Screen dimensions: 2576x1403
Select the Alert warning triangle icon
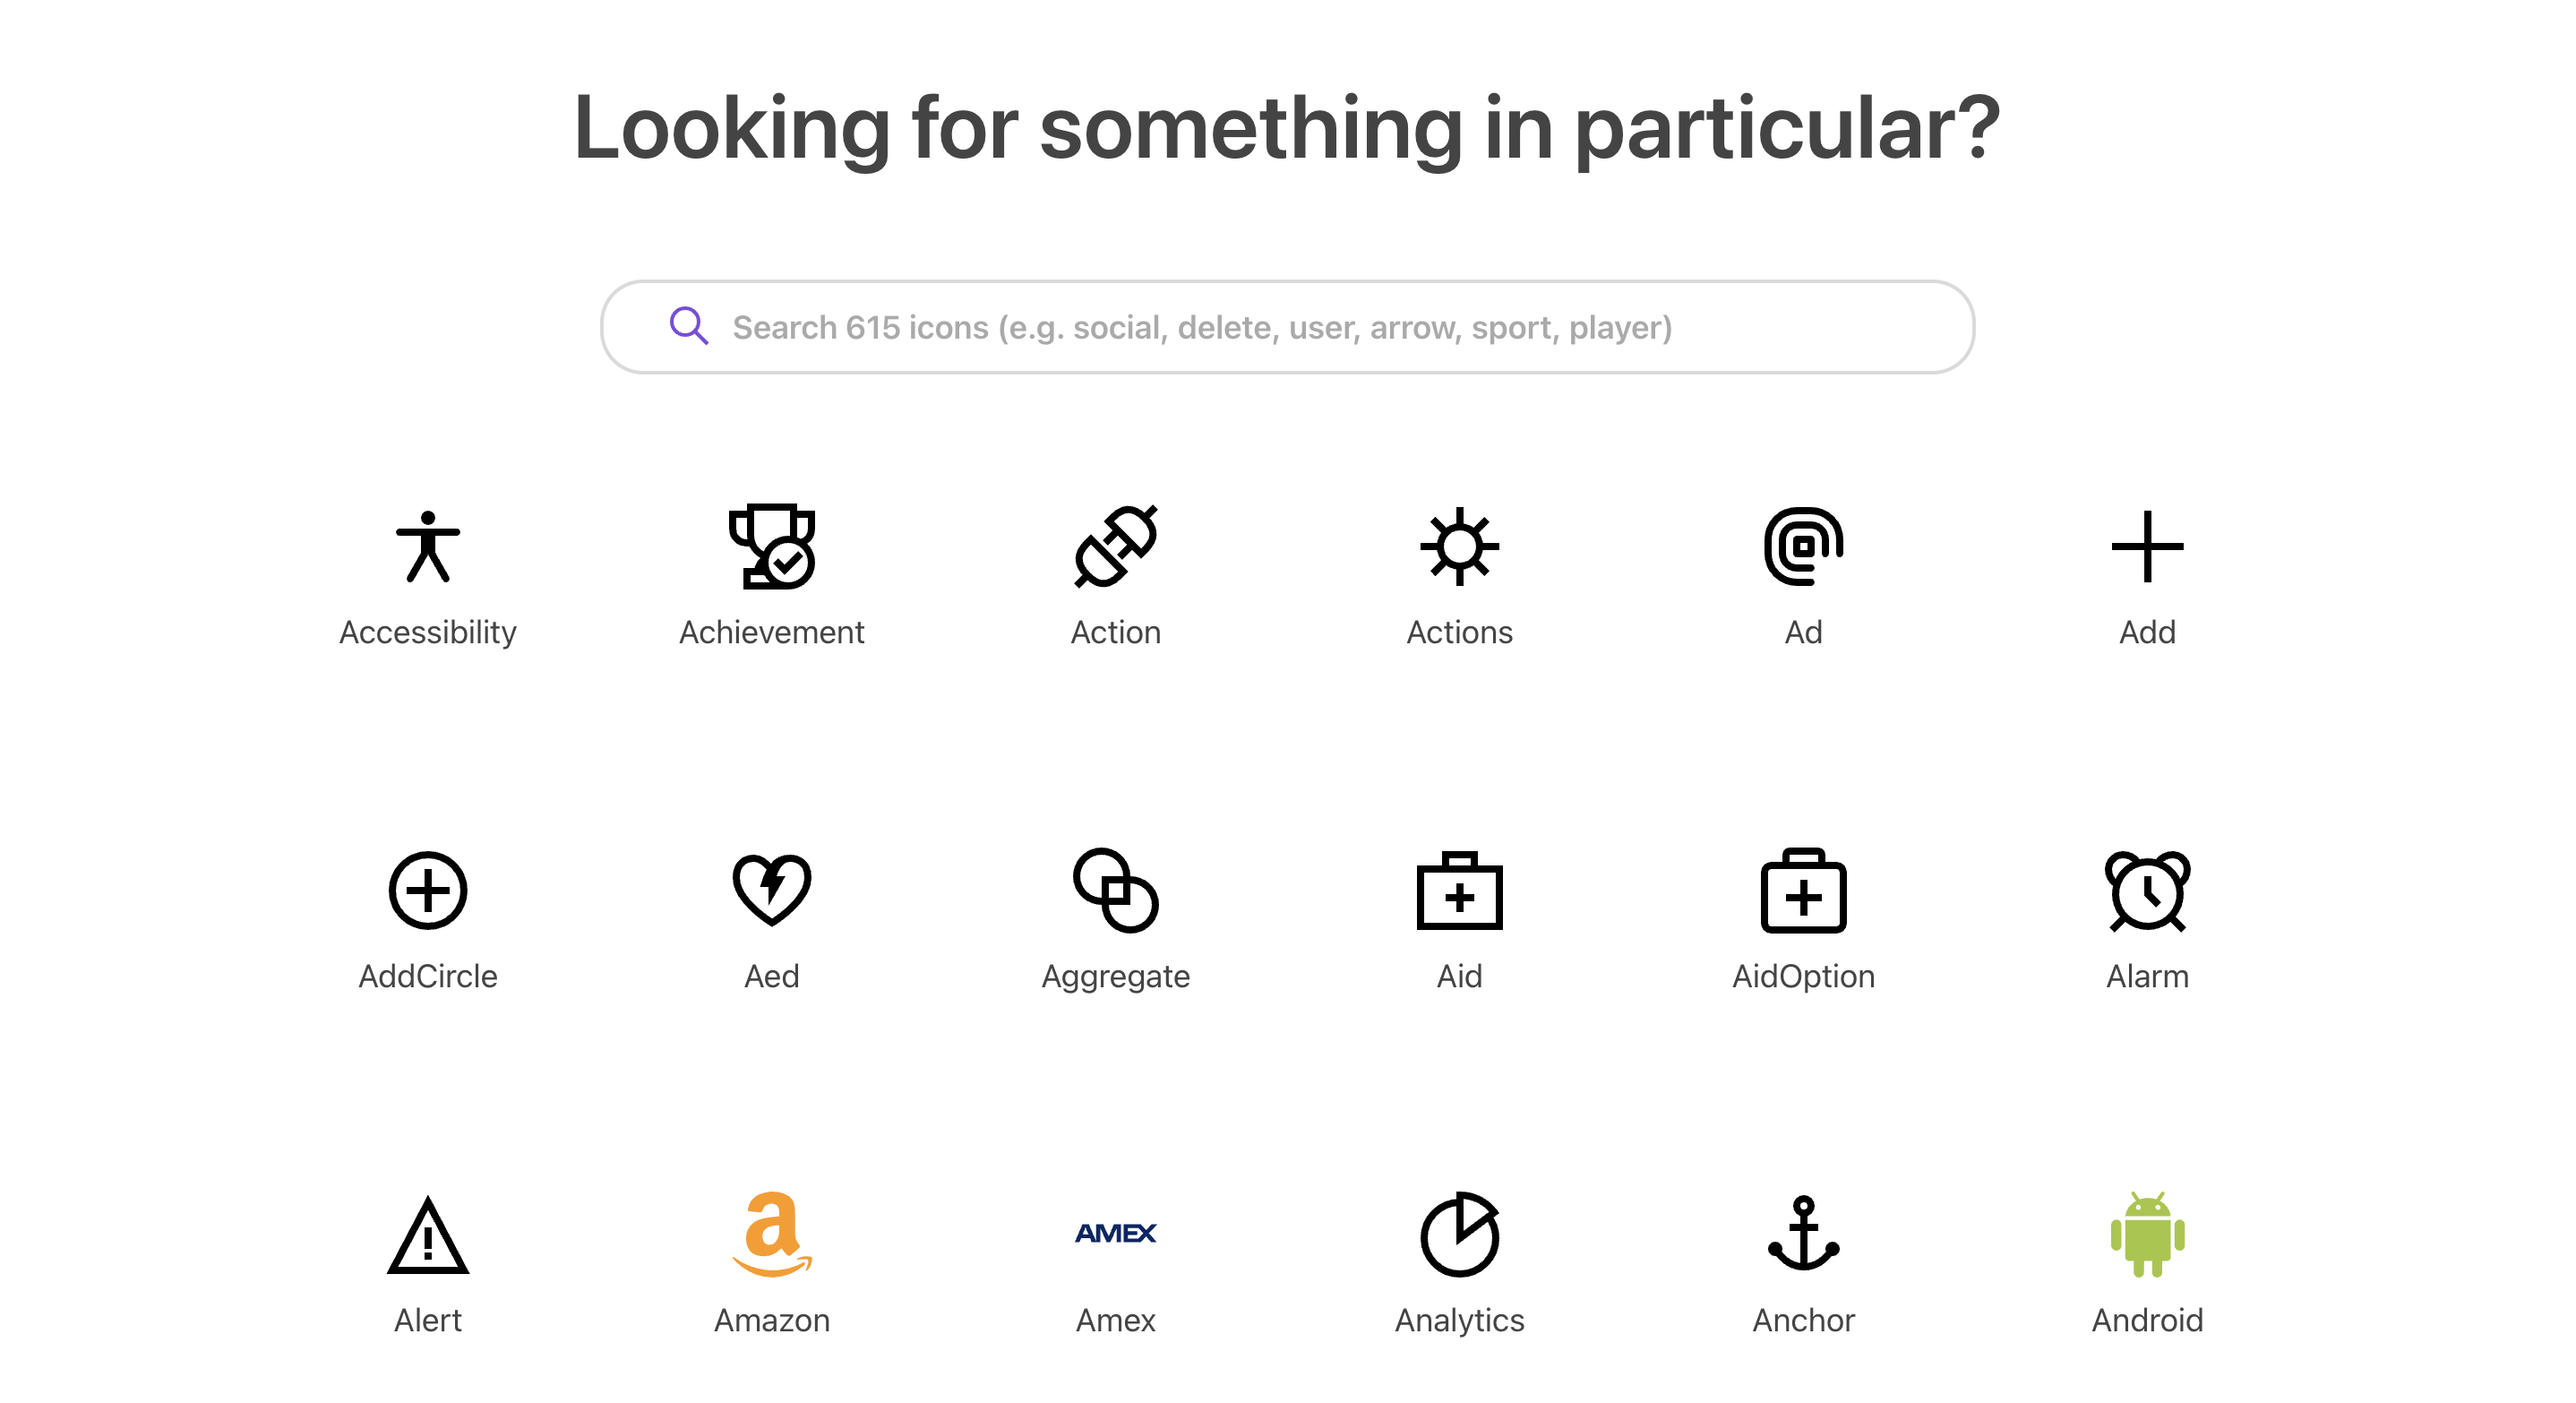428,1235
